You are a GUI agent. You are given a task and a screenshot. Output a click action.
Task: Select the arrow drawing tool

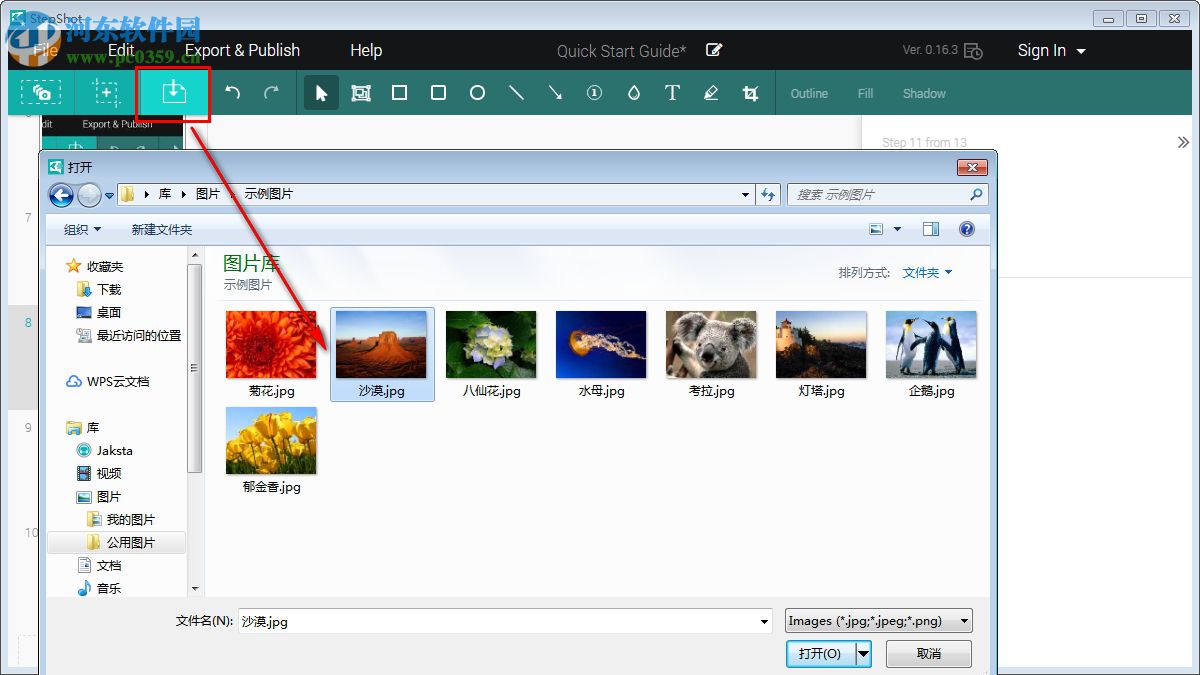click(x=555, y=93)
